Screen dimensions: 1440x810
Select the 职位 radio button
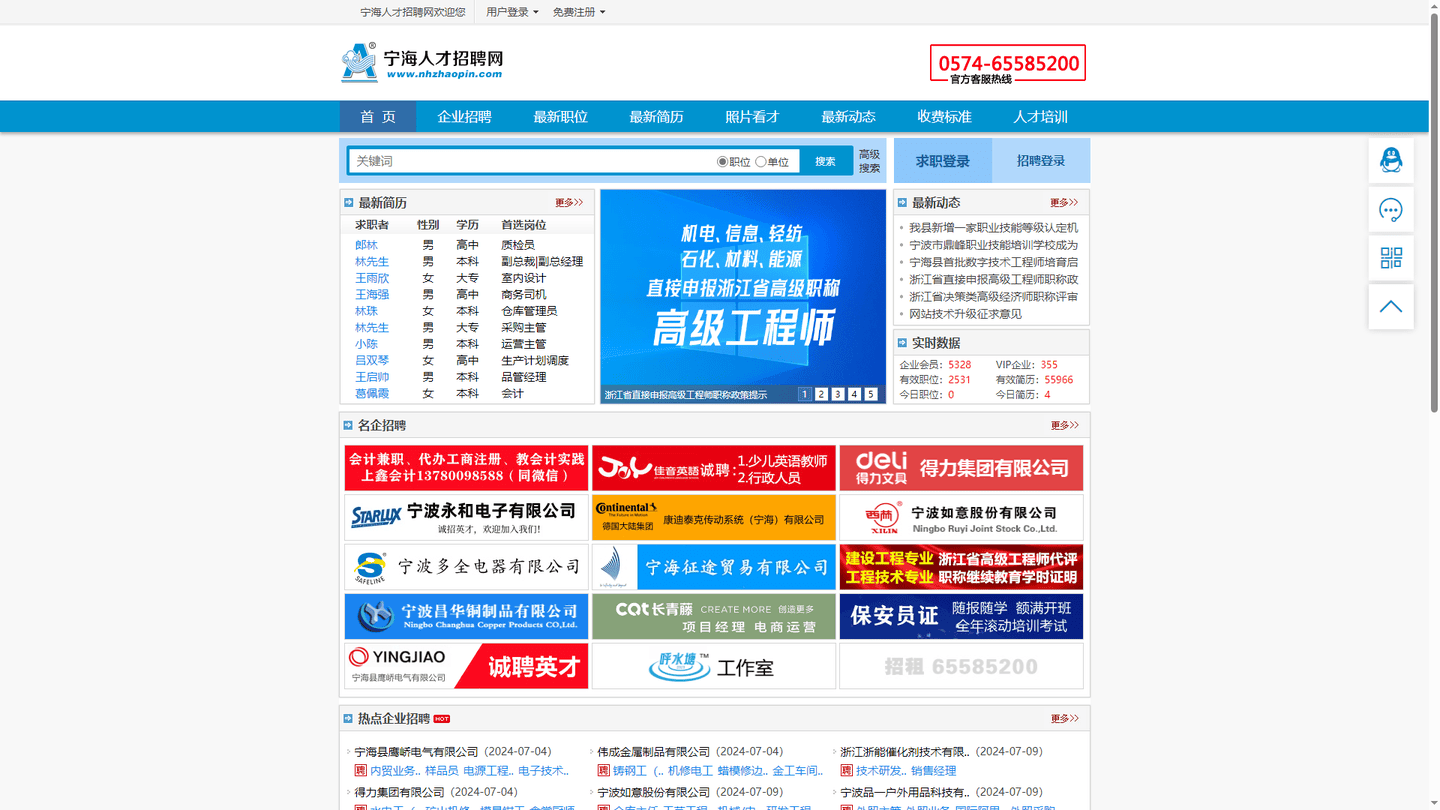coord(722,162)
